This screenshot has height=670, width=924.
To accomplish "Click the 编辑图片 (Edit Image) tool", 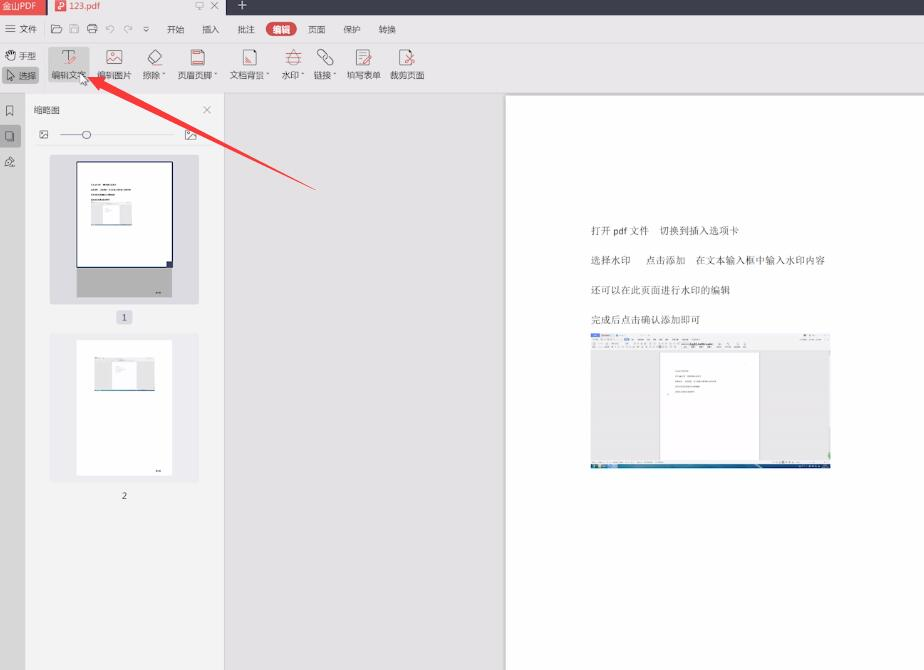I will 114,65.
